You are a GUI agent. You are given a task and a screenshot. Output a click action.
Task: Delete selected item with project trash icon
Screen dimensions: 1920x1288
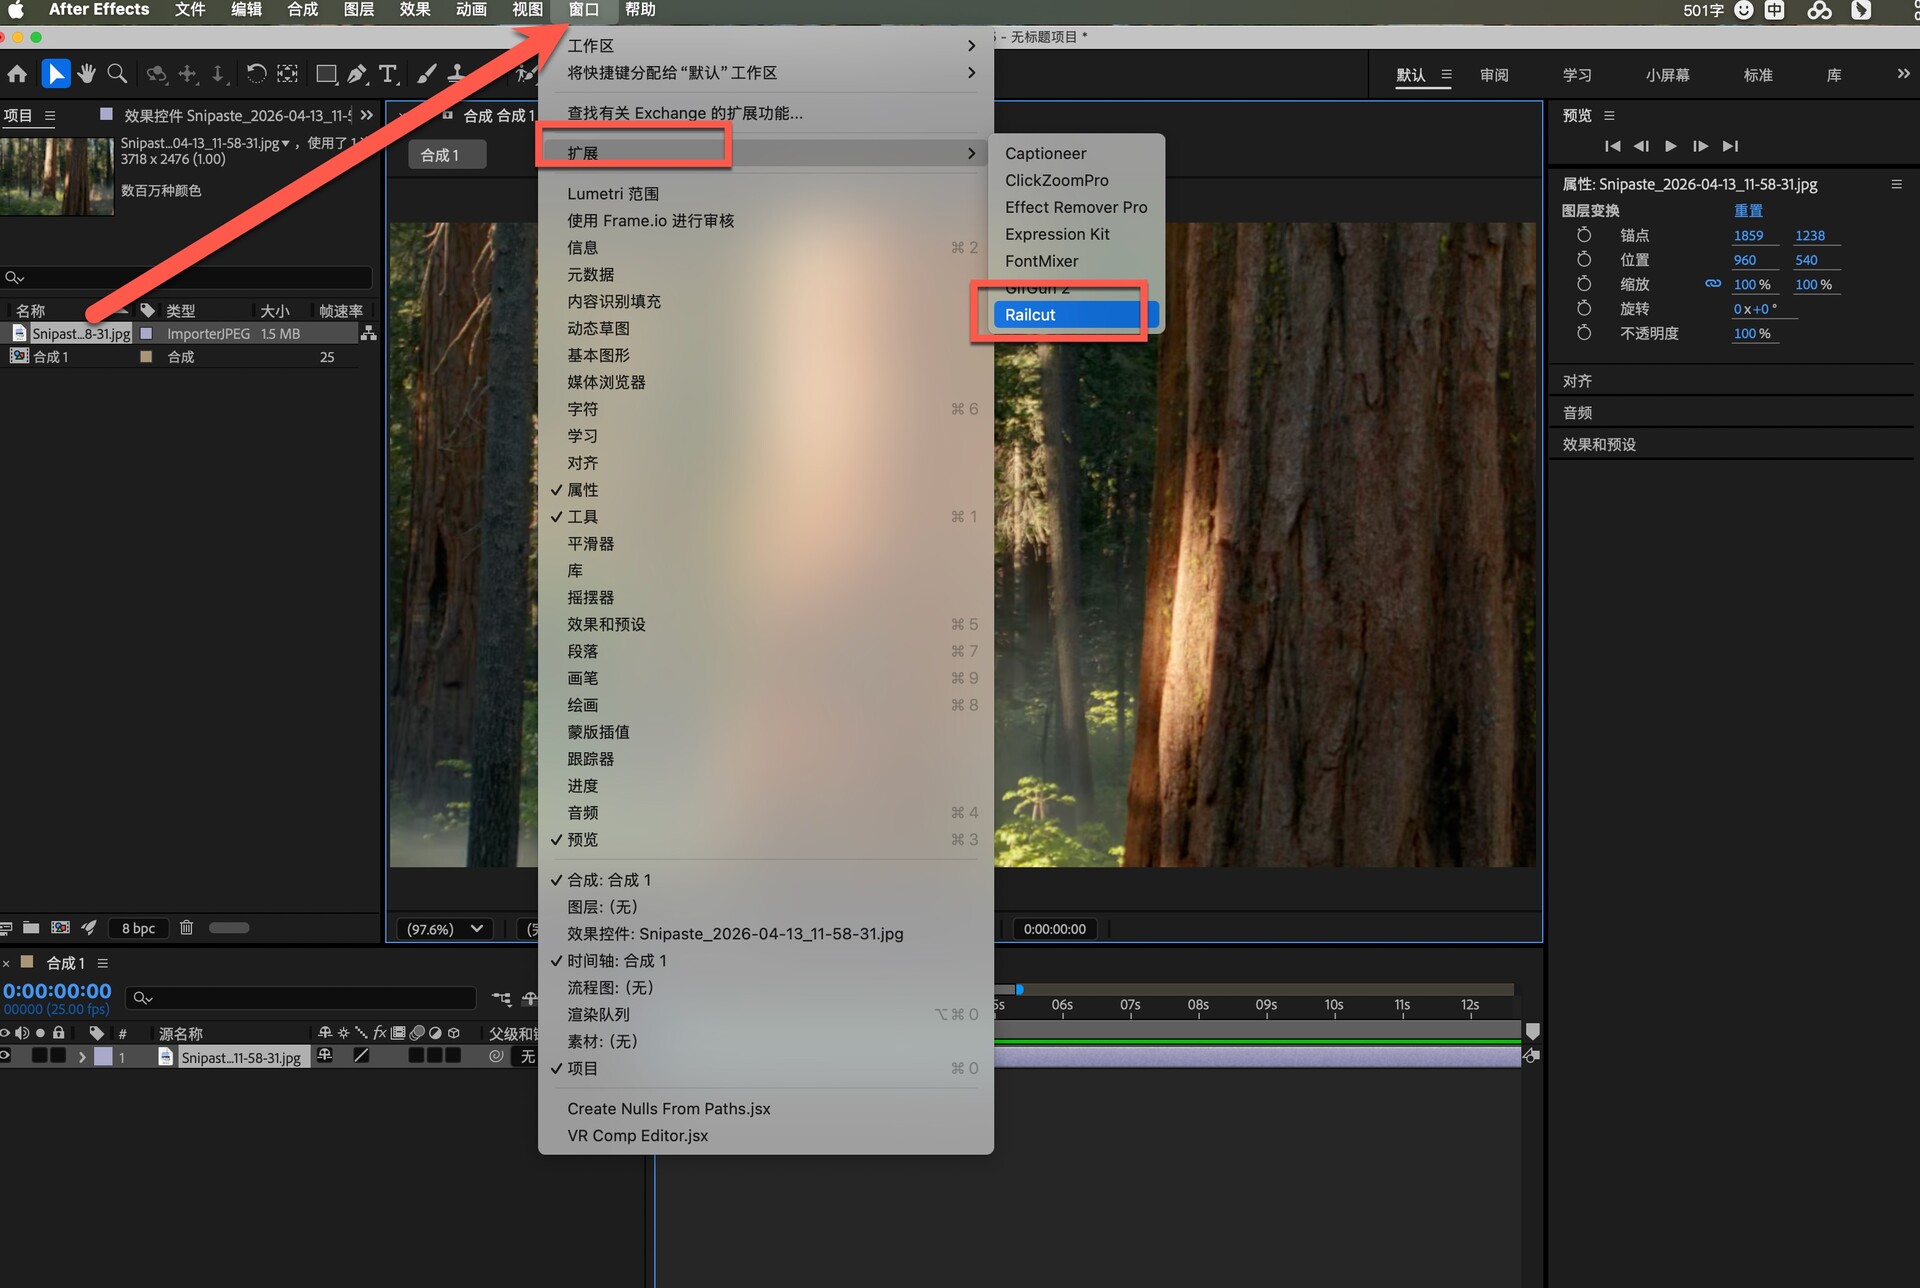tap(186, 928)
